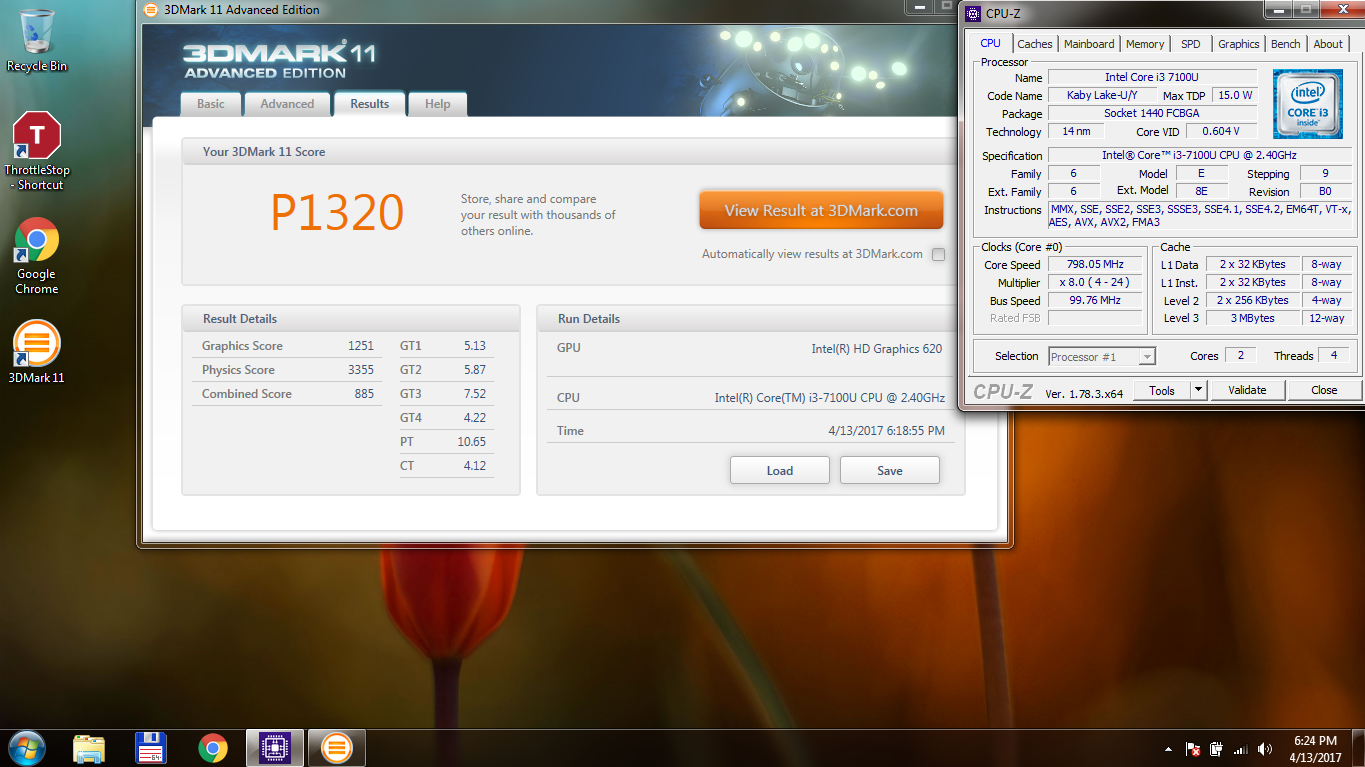Switch to the Basic tab in 3DMark

(211, 104)
